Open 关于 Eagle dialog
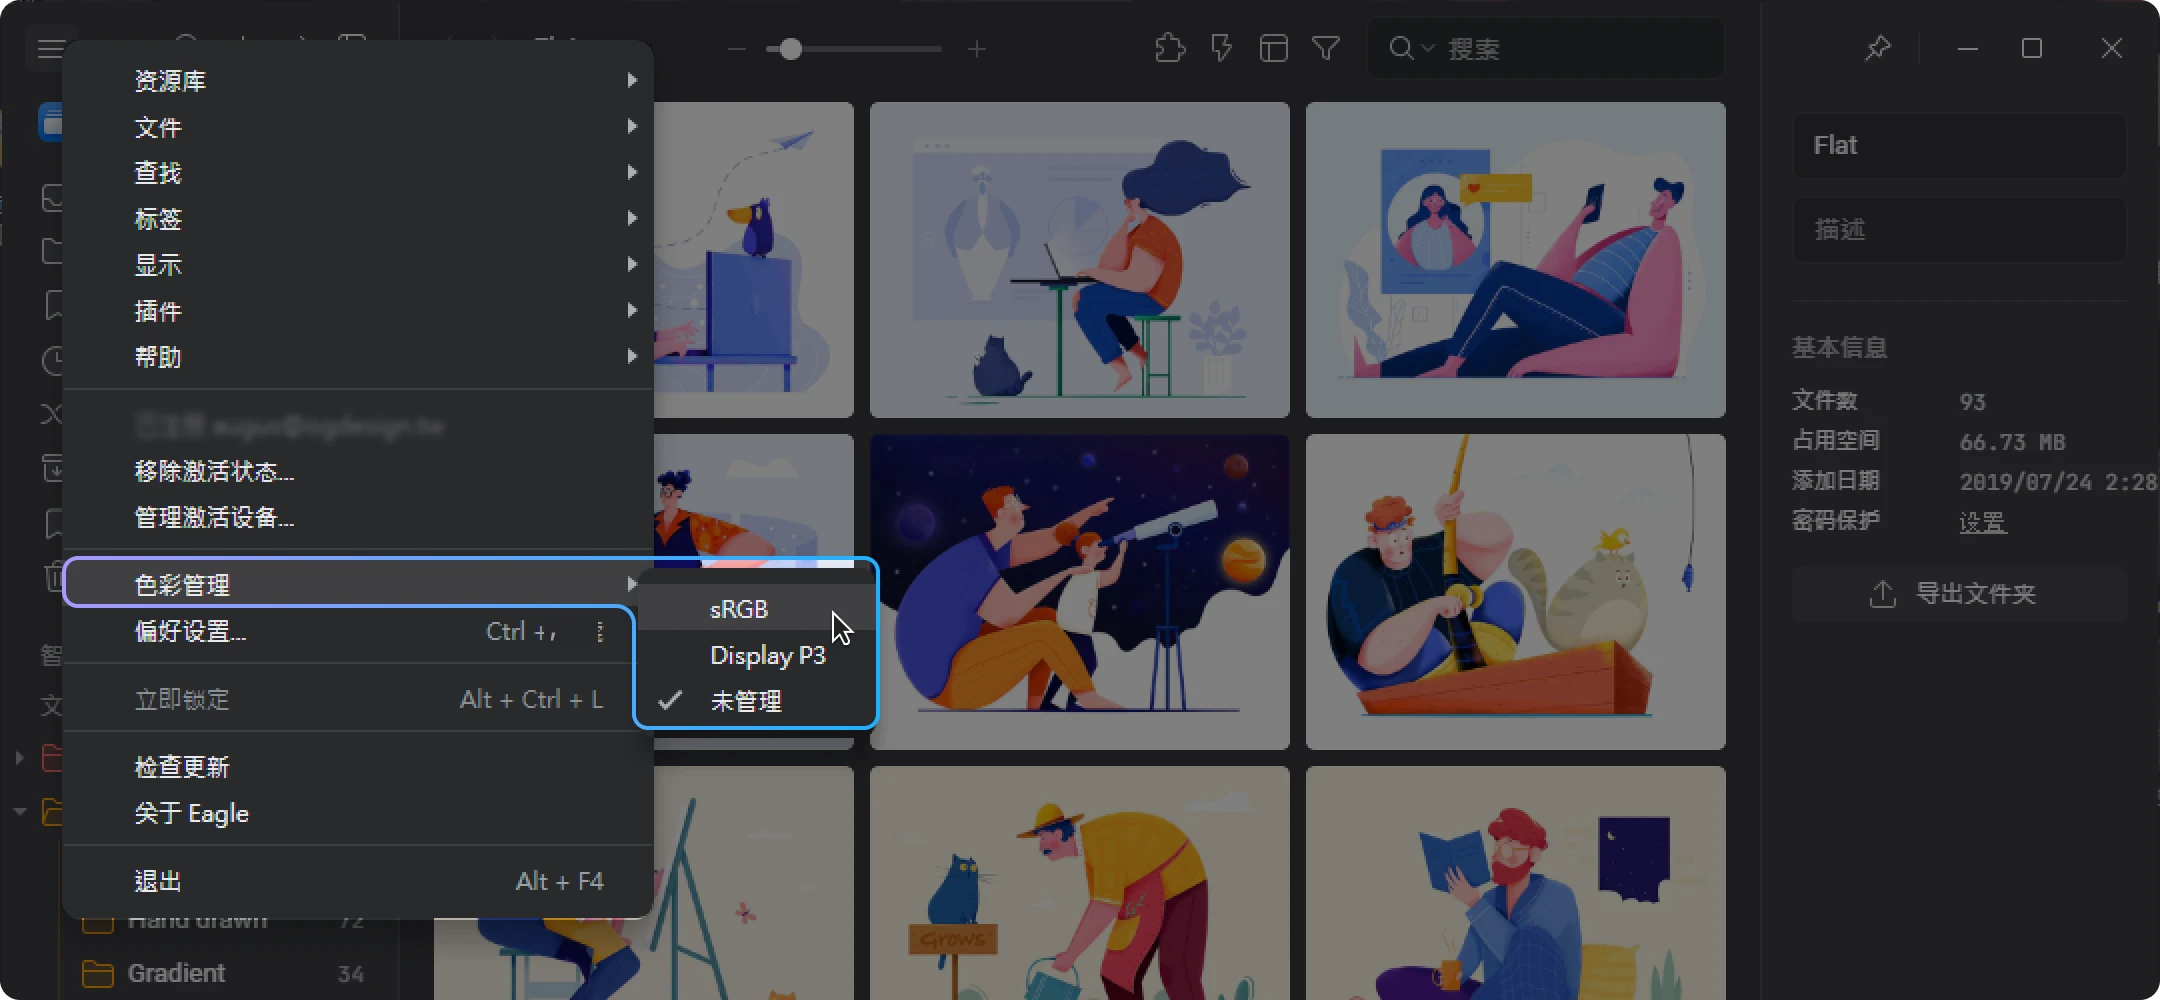2160x1000 pixels. [358, 813]
